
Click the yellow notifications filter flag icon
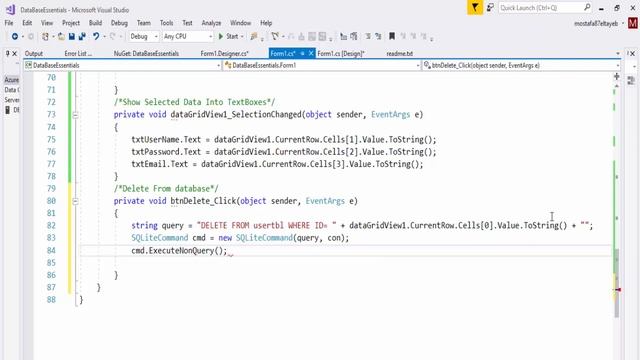point(475,7)
